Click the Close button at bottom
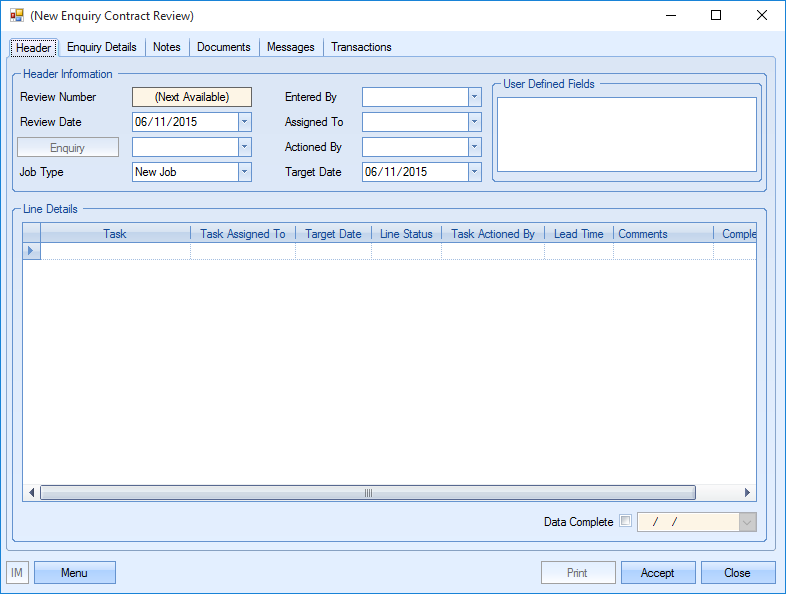Image resolution: width=786 pixels, height=594 pixels. tap(737, 573)
